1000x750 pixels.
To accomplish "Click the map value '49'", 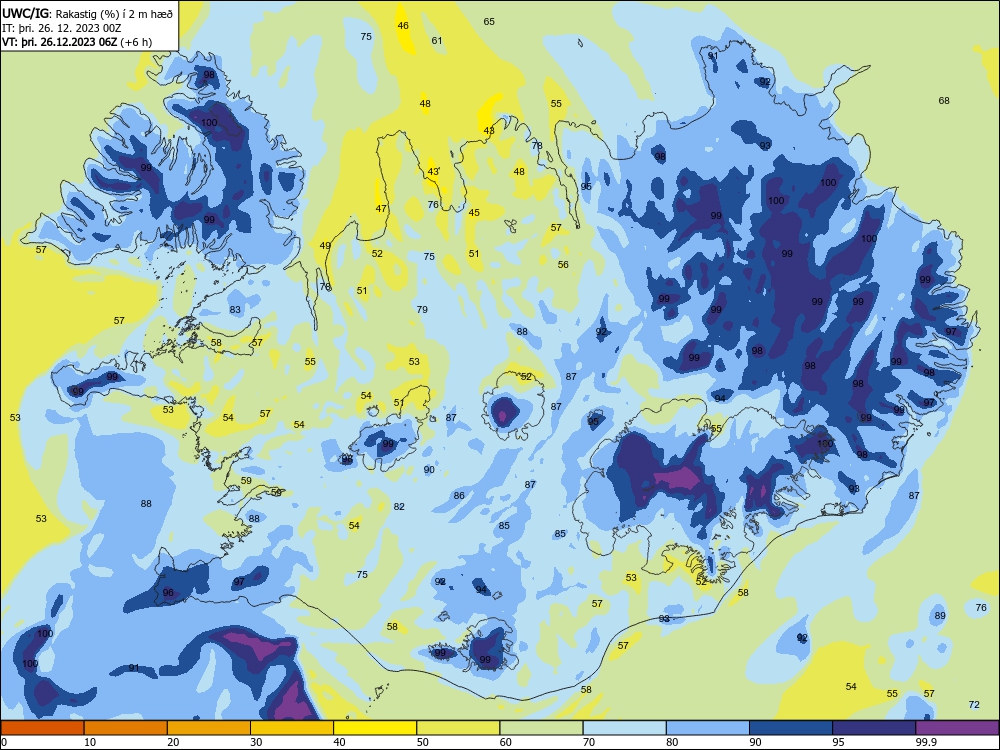I will 325,246.
